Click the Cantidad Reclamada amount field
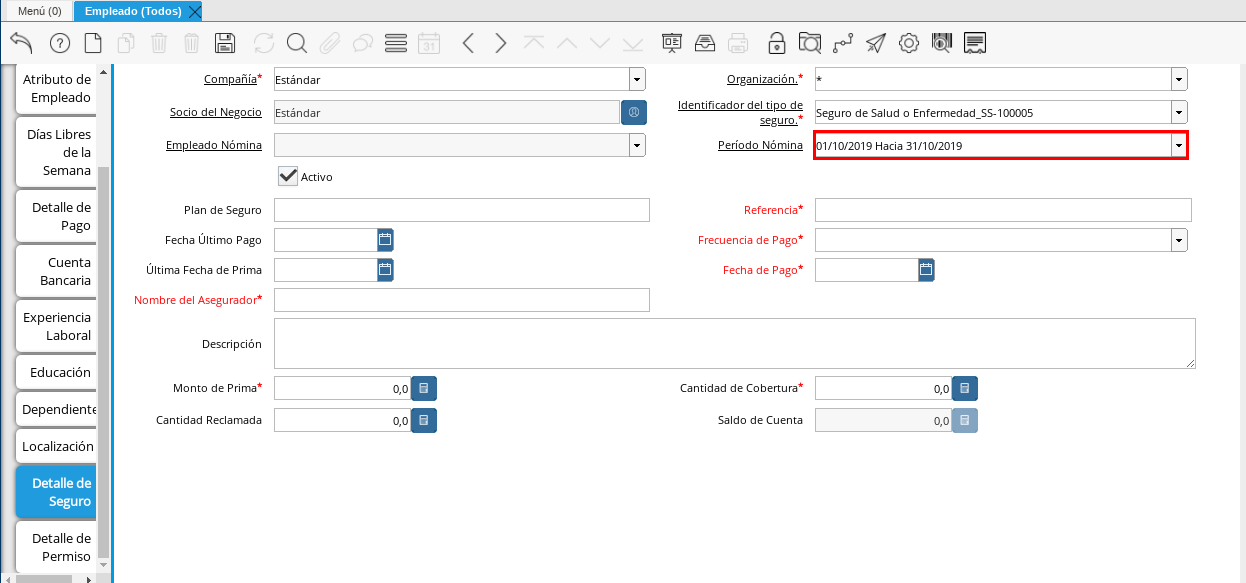The width and height of the screenshot is (1246, 583). click(x=342, y=421)
